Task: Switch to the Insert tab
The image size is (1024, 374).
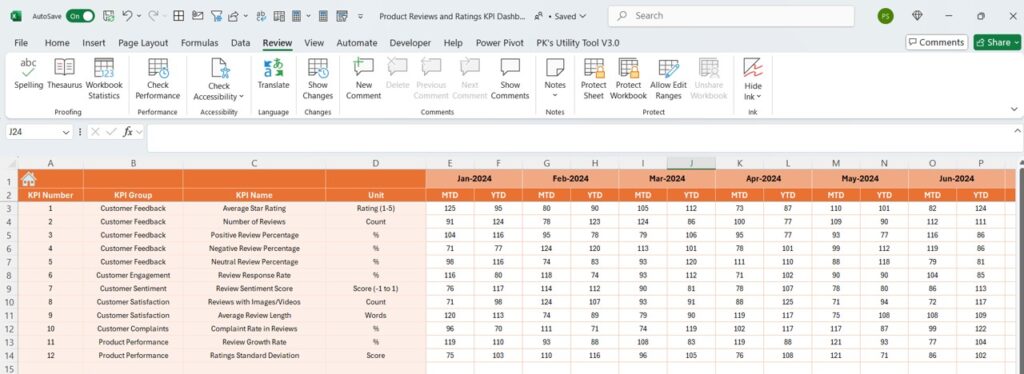Action: tap(94, 42)
